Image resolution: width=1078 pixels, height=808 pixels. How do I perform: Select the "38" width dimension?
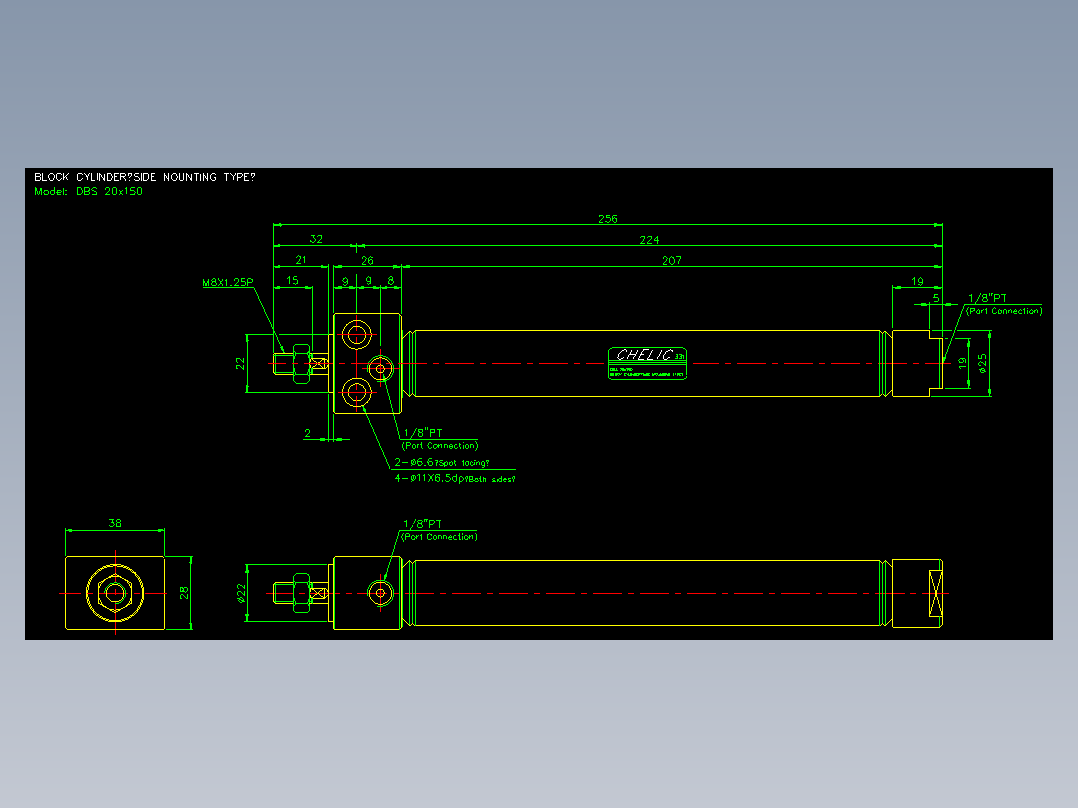pos(115,523)
